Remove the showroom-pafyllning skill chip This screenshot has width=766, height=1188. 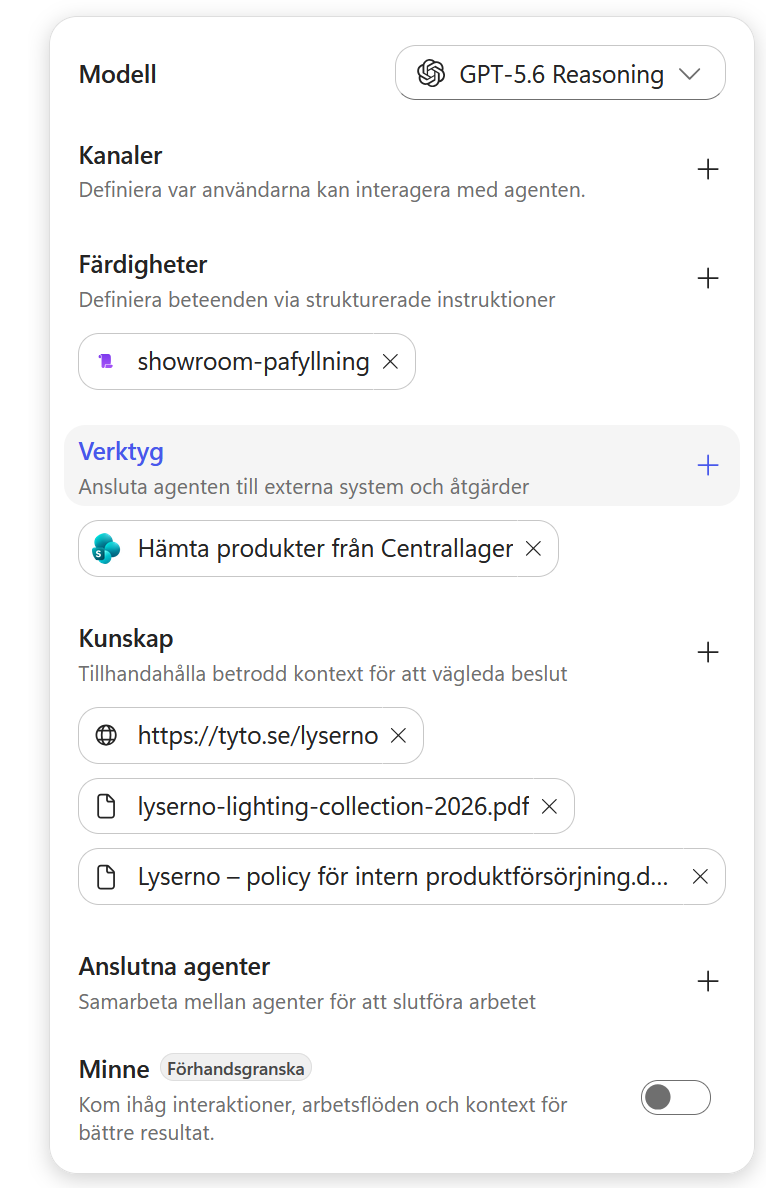390,361
